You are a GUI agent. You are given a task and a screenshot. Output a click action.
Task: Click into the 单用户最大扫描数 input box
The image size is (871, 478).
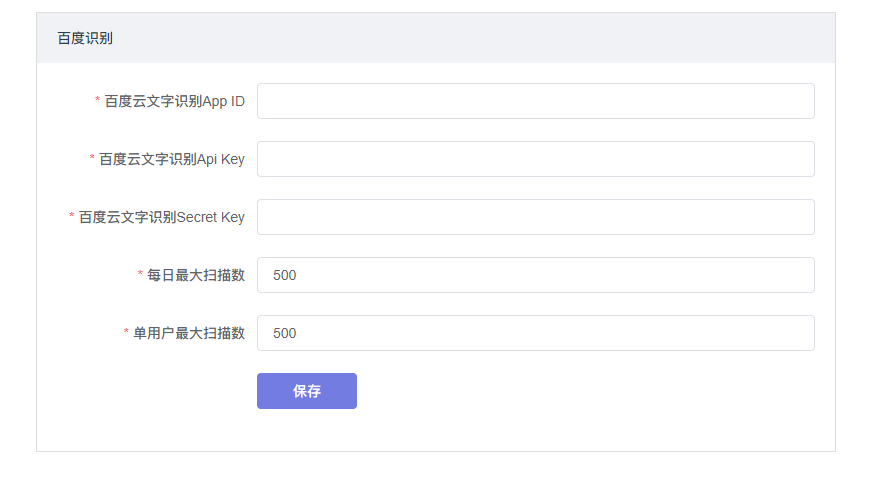pyautogui.click(x=535, y=333)
